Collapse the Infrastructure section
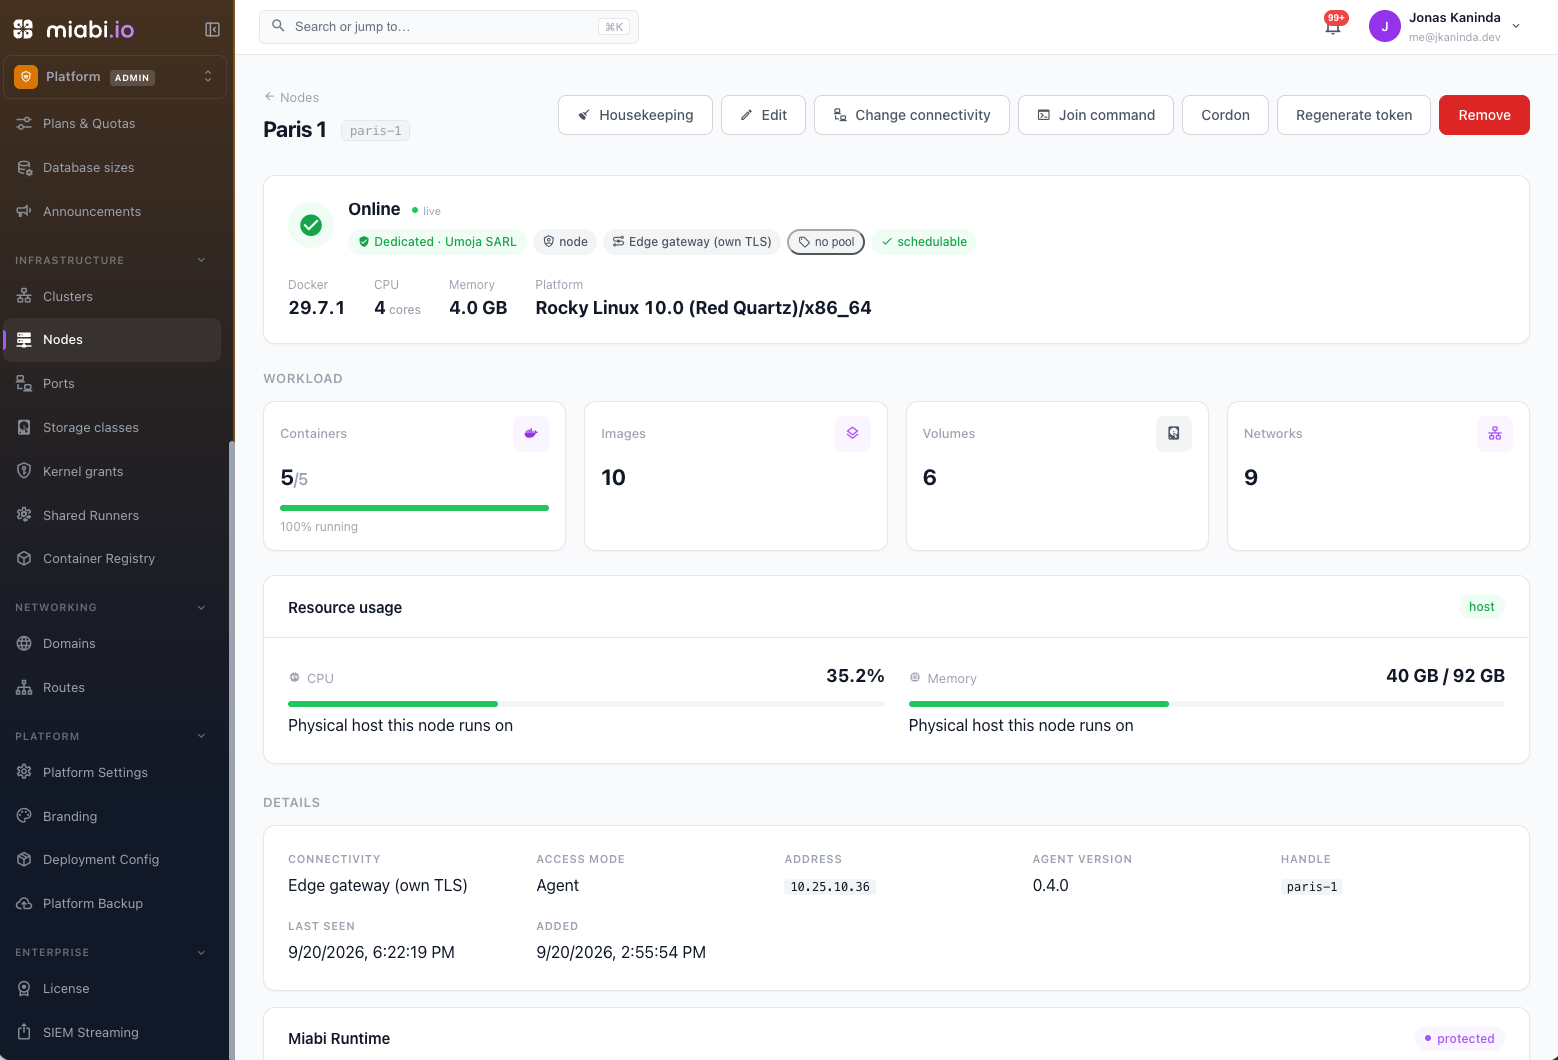Screen dimensions: 1558x1060 (201, 260)
